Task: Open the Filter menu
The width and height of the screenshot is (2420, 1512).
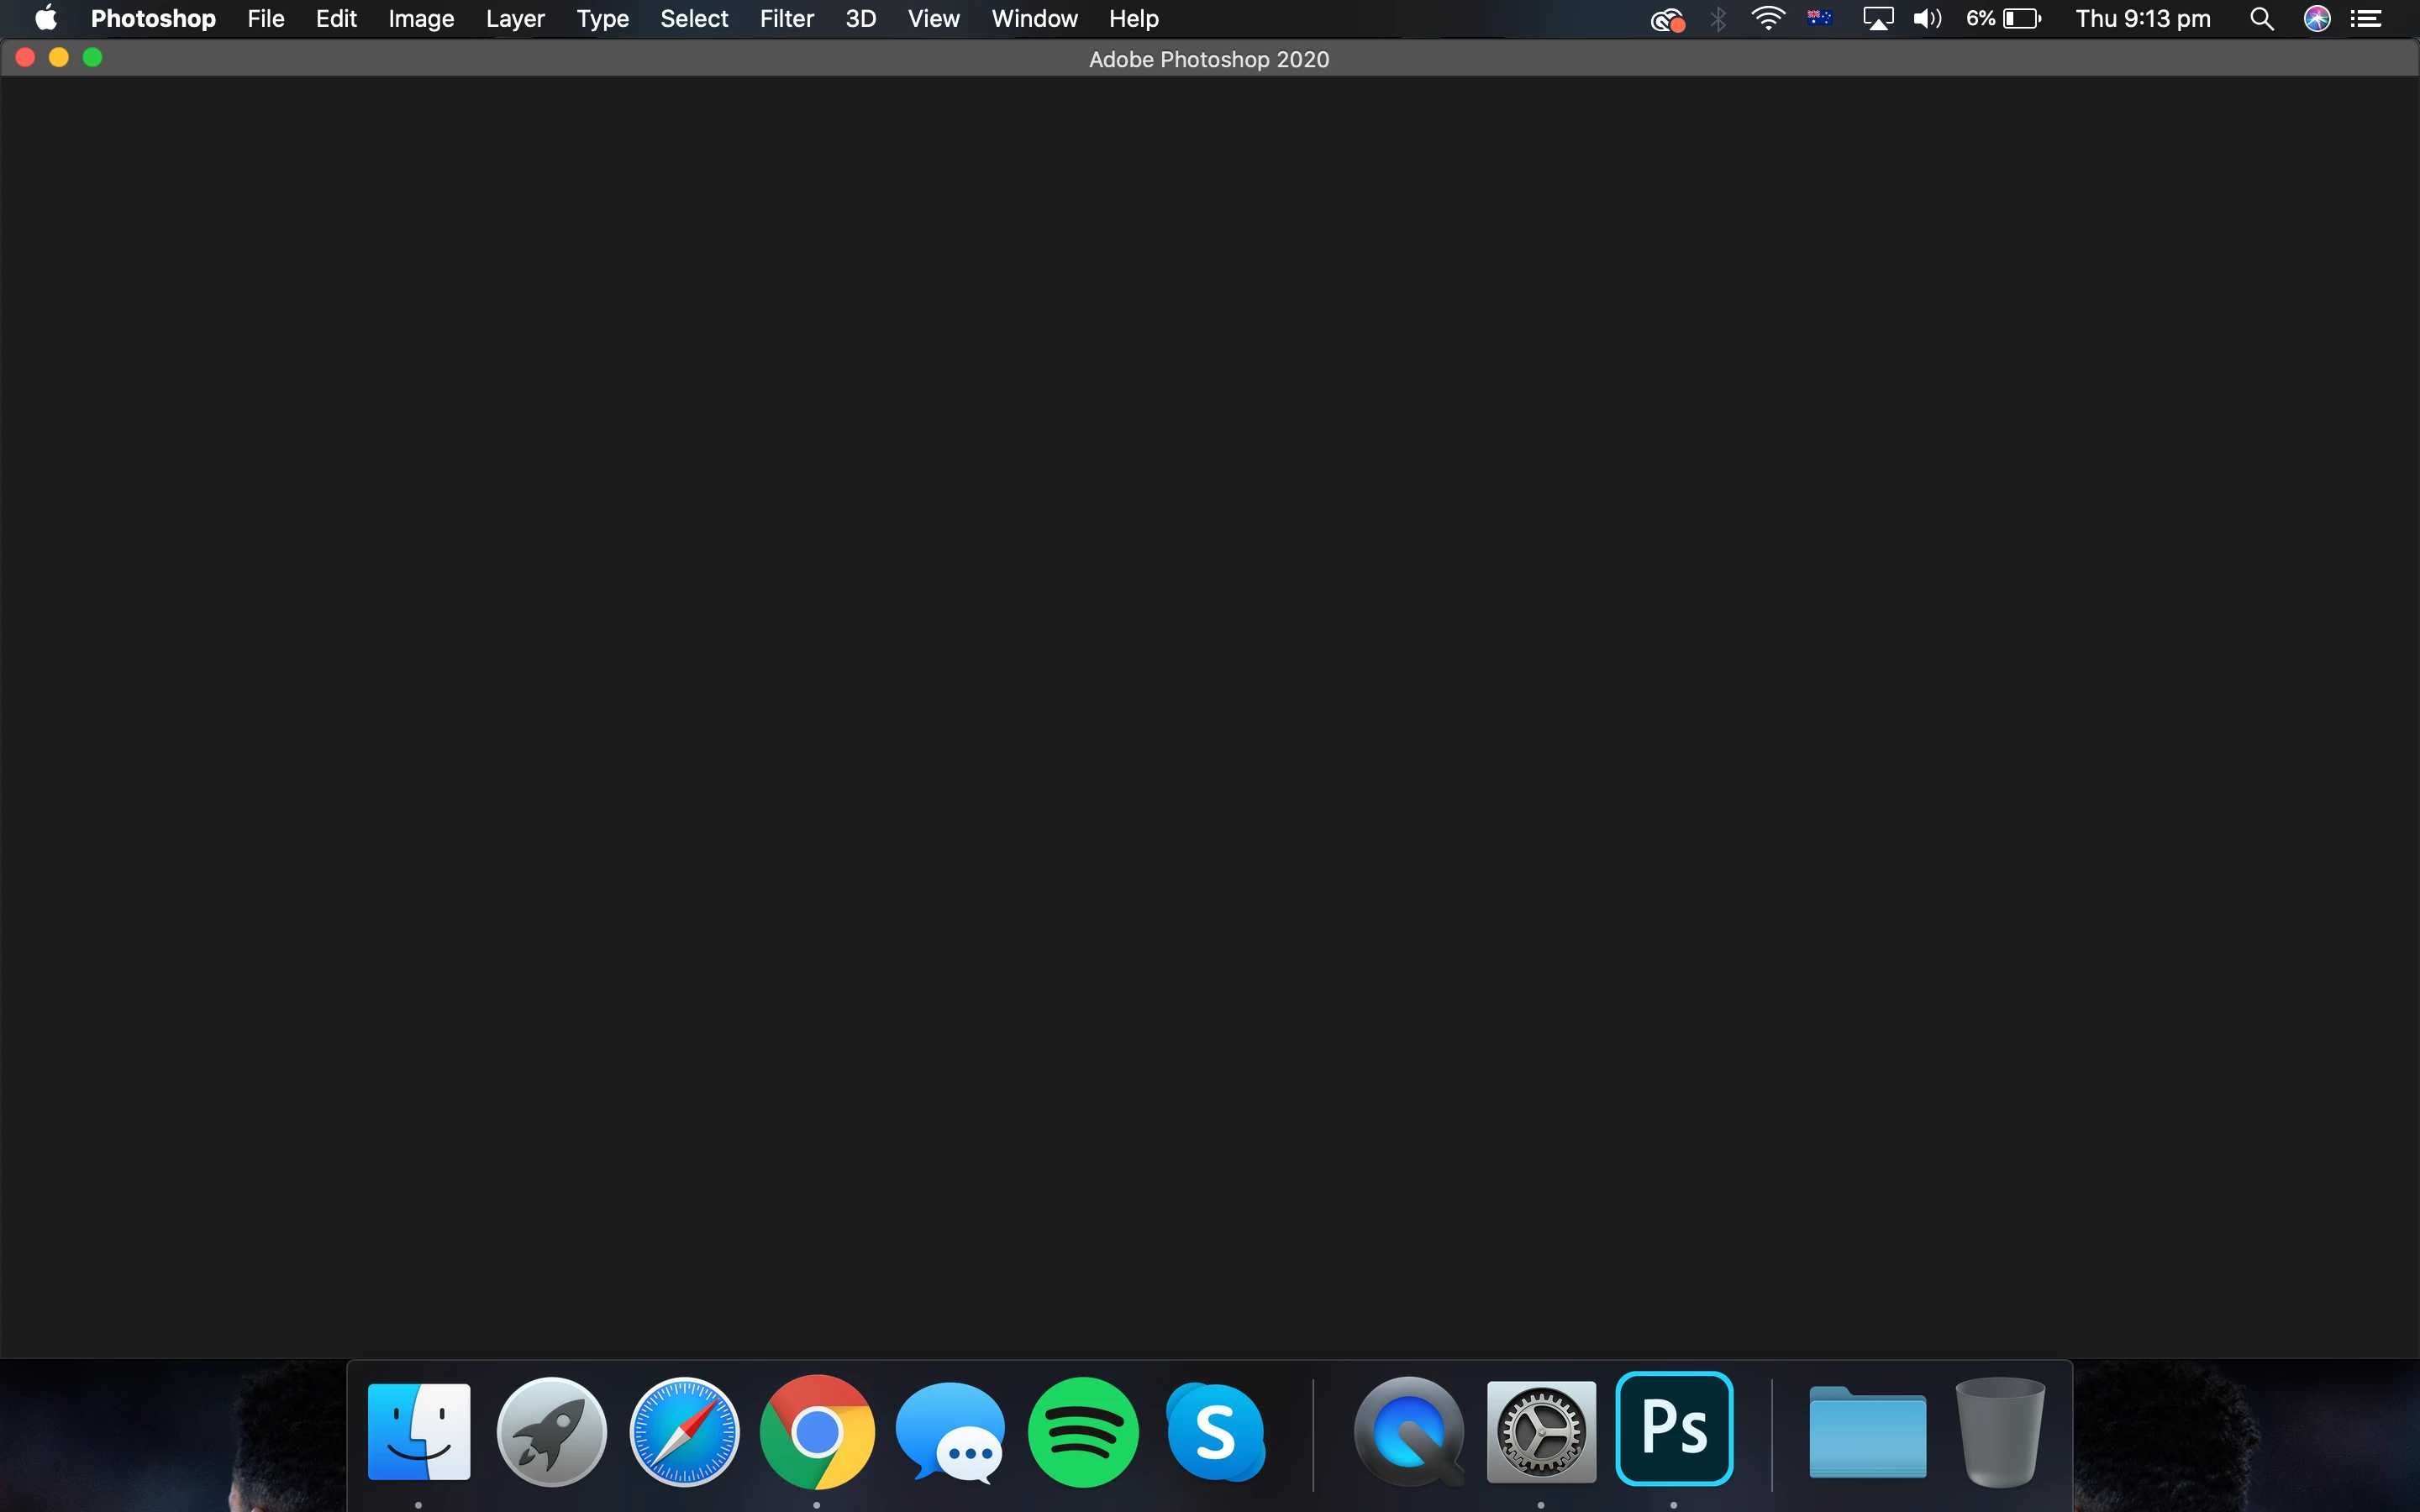Action: click(x=786, y=19)
